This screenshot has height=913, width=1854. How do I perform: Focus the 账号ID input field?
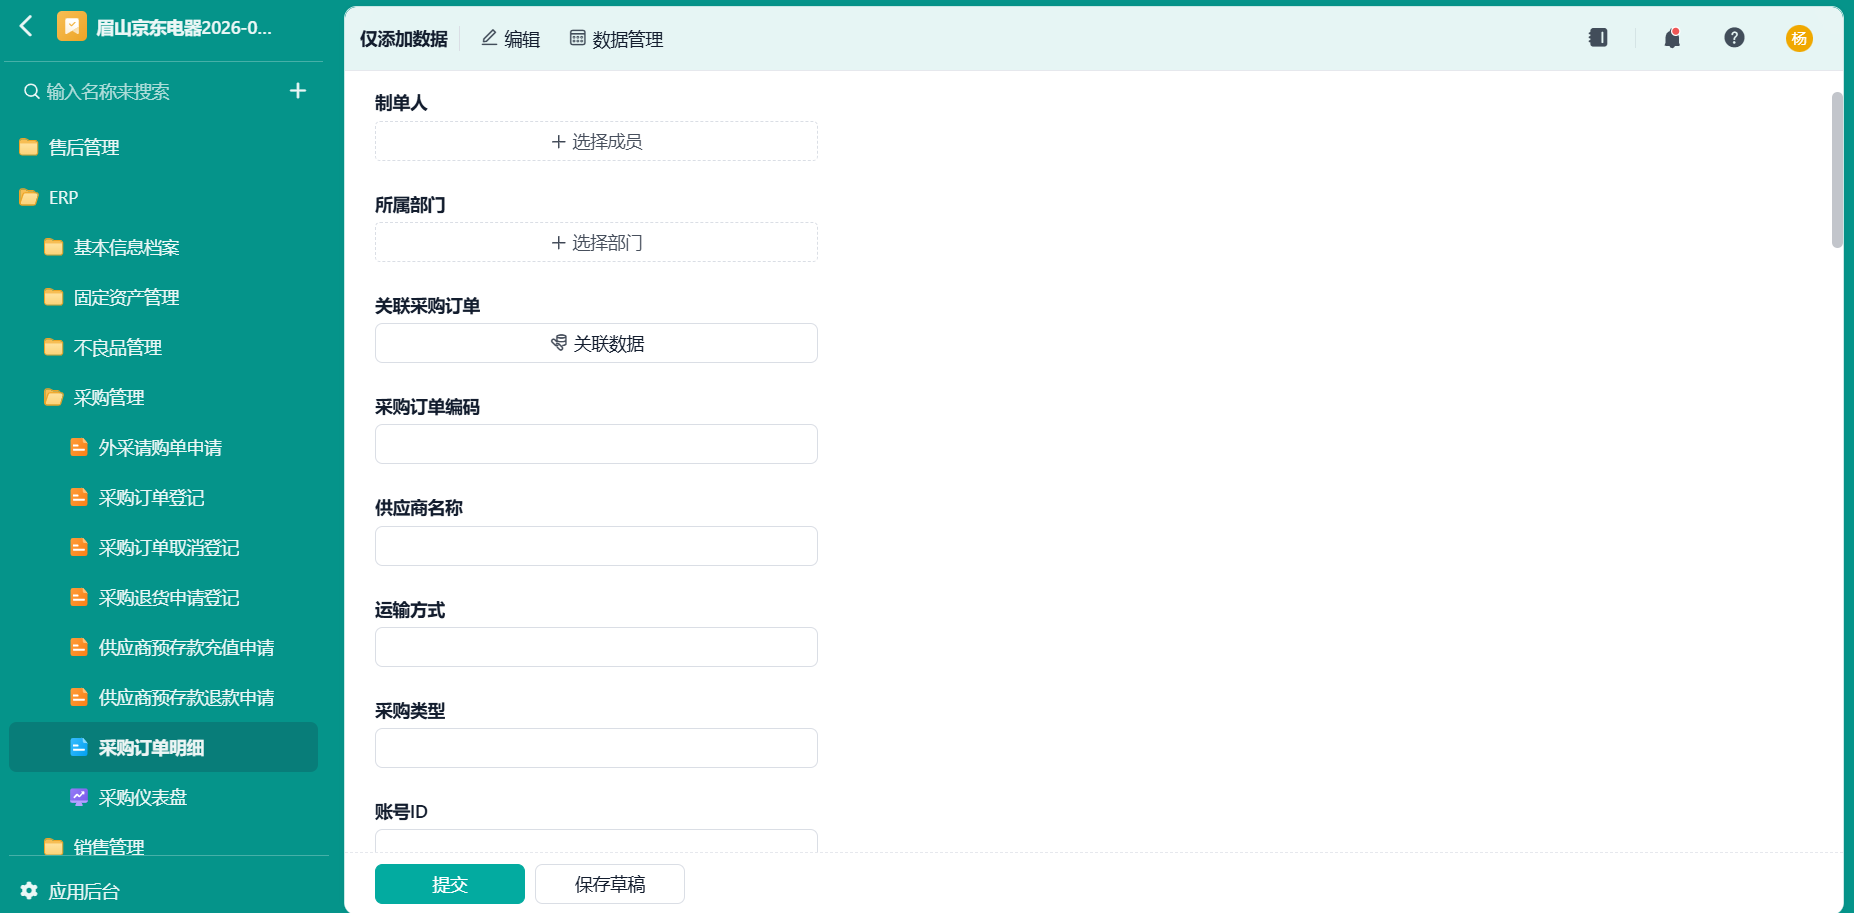[x=596, y=840]
